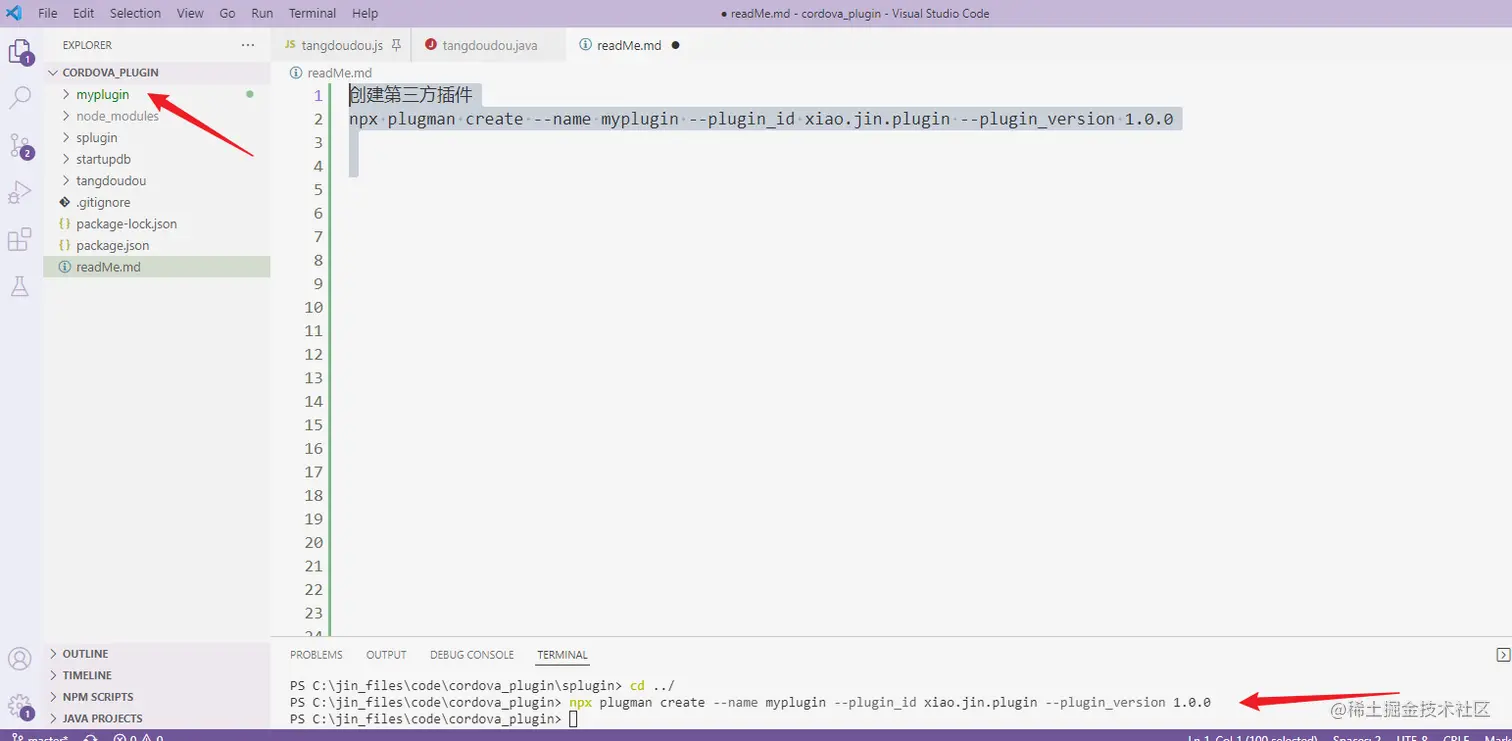Click editor line 1 text 创建第三方插件
This screenshot has width=1512, height=741.
(x=410, y=96)
